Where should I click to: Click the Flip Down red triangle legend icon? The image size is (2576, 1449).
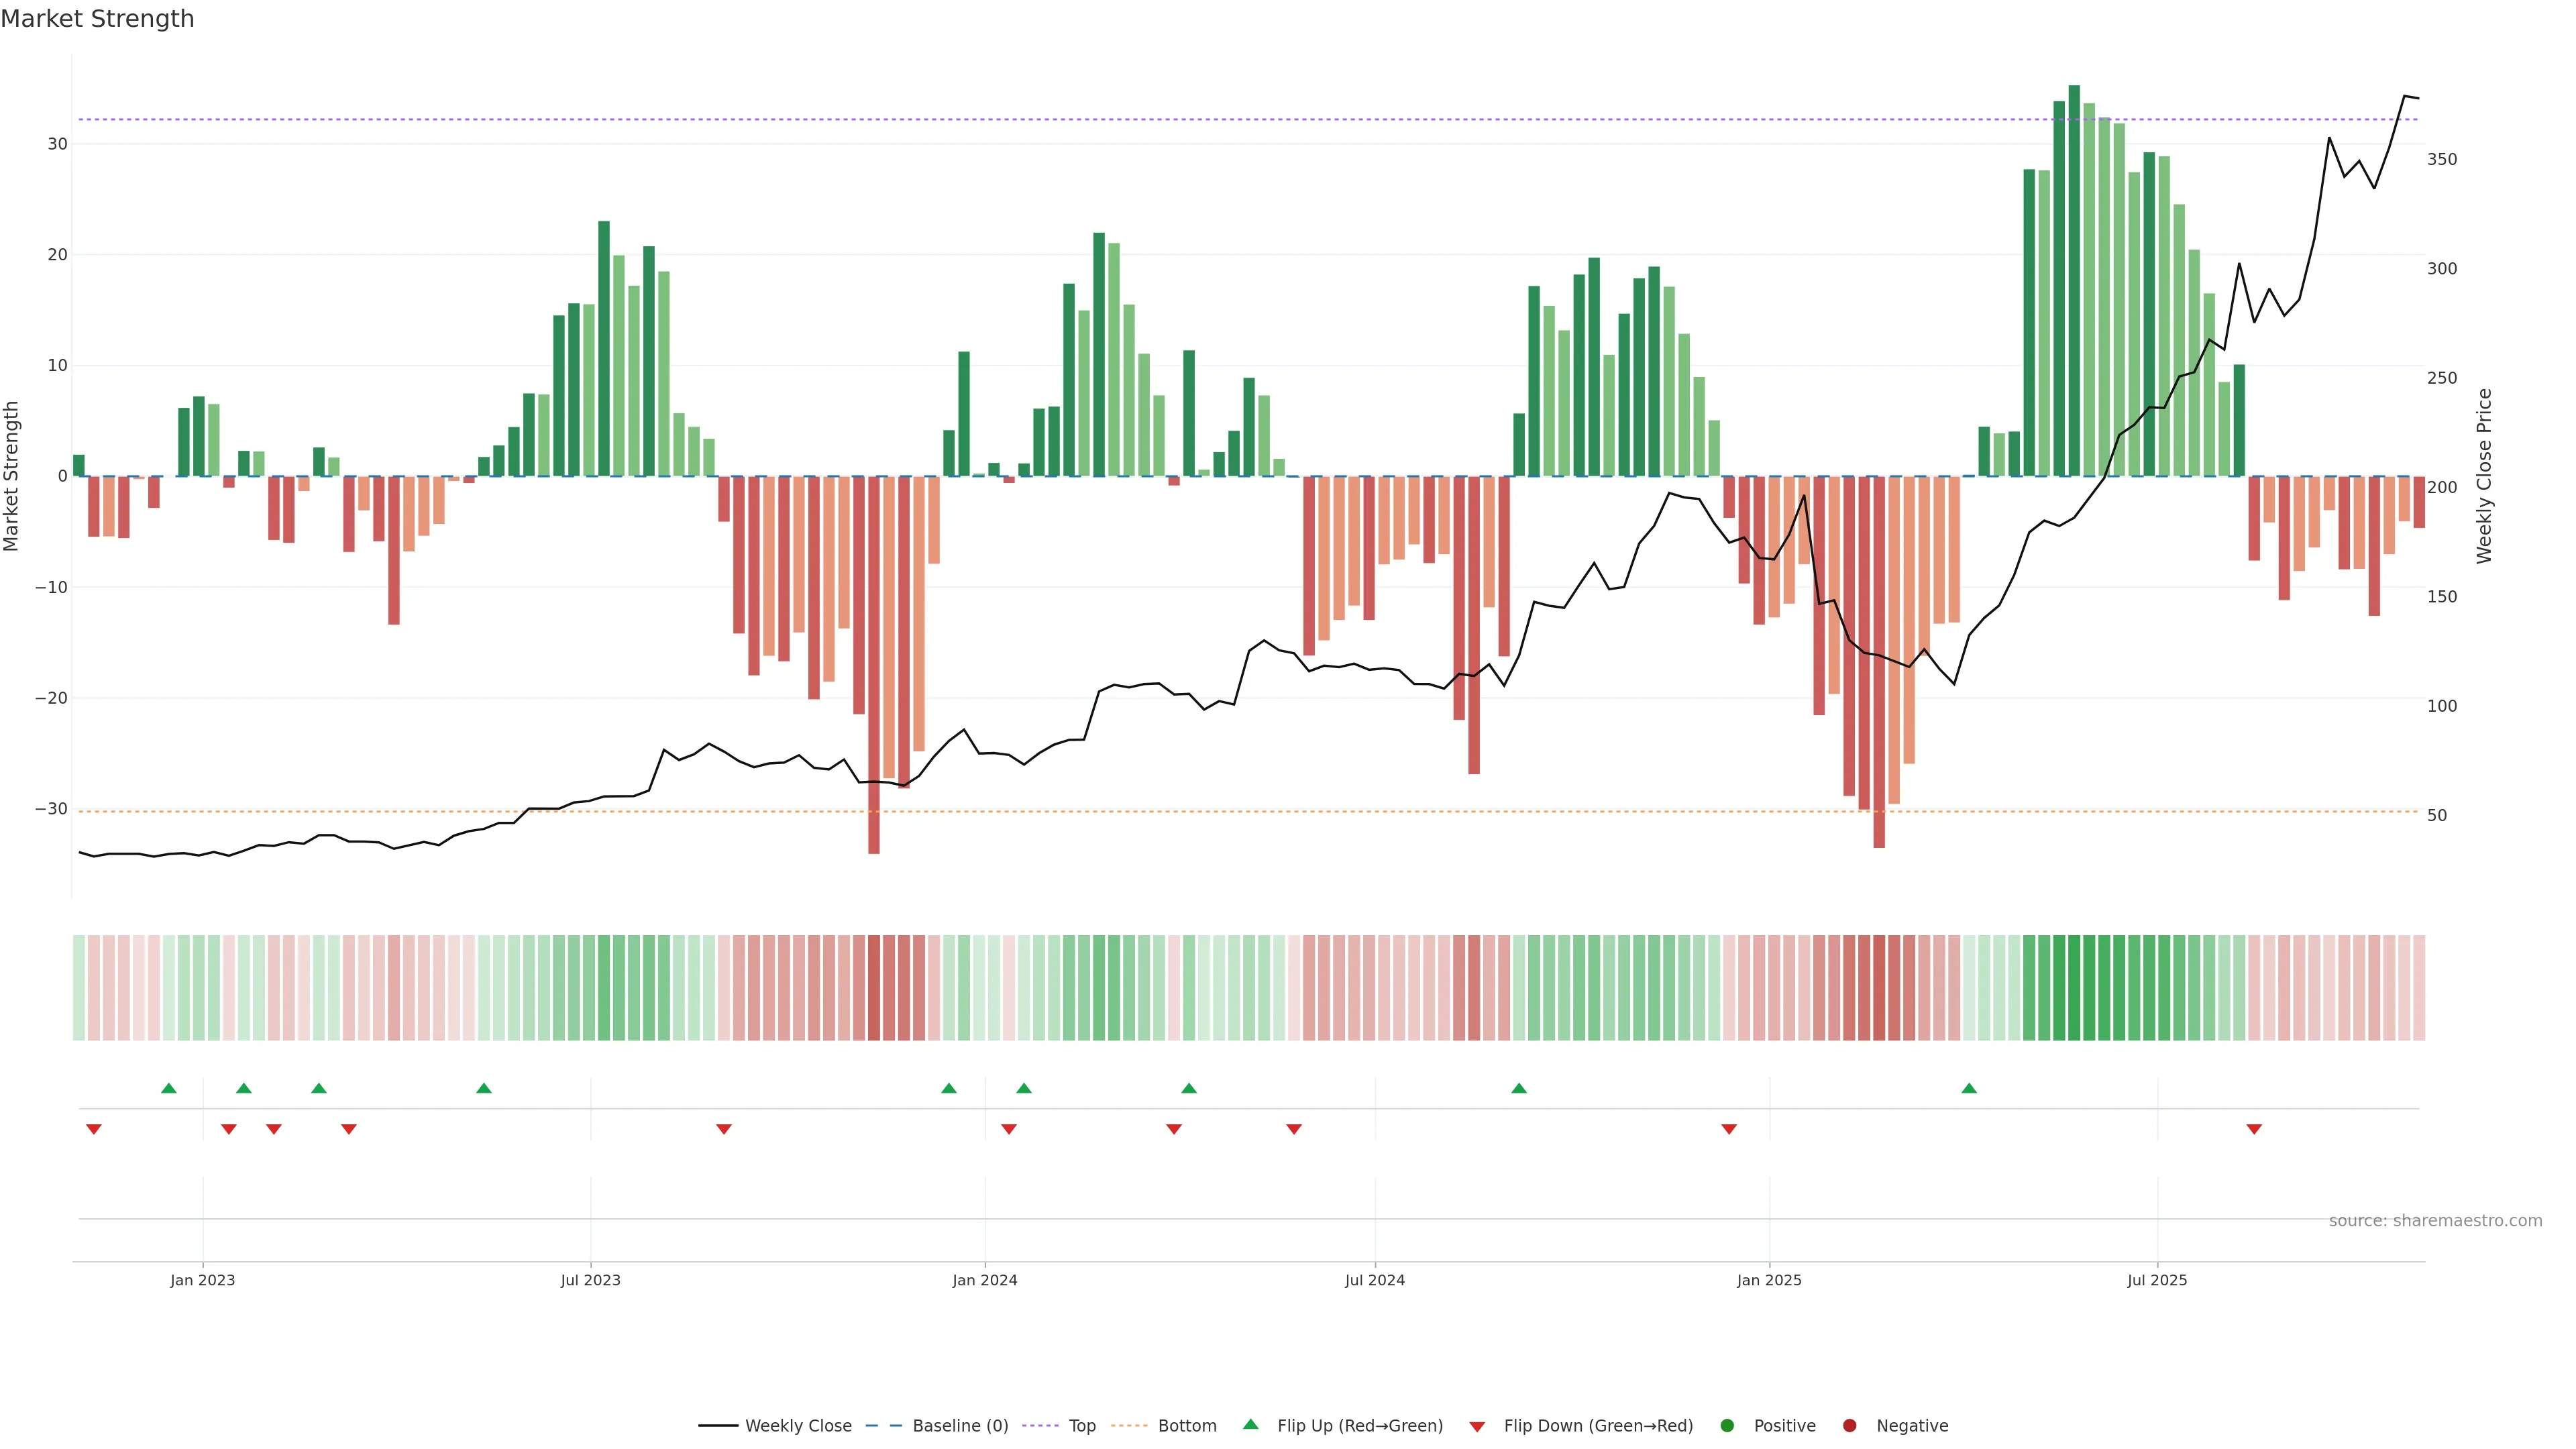click(x=1477, y=1427)
